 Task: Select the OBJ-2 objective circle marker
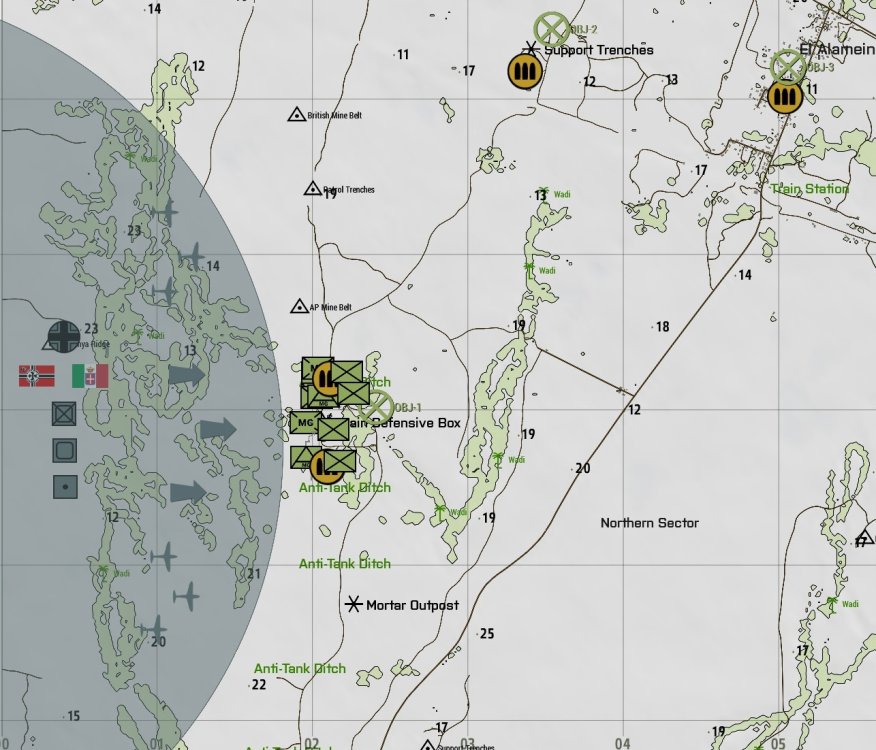(550, 30)
